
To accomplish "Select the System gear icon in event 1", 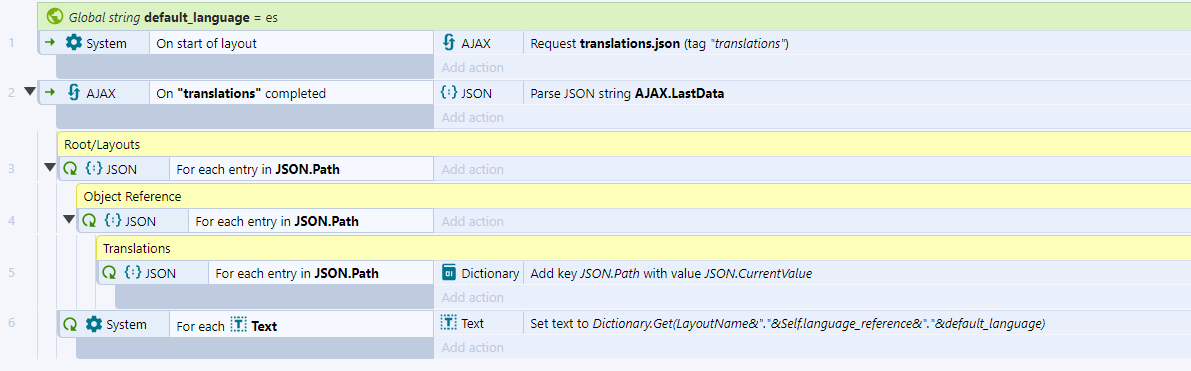I will coord(74,43).
